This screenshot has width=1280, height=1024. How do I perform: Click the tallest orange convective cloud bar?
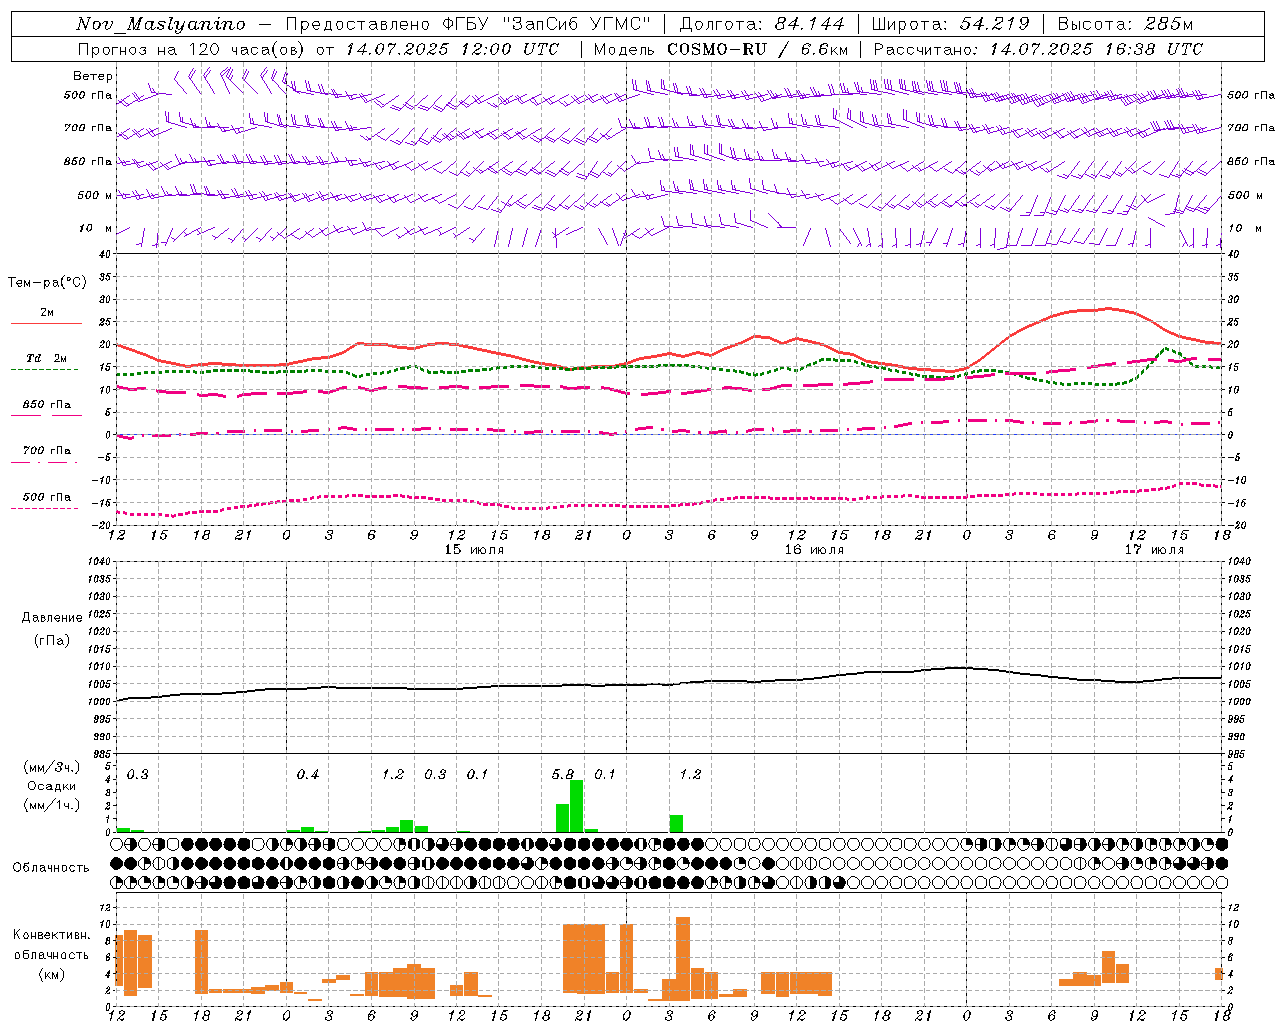click(x=683, y=958)
